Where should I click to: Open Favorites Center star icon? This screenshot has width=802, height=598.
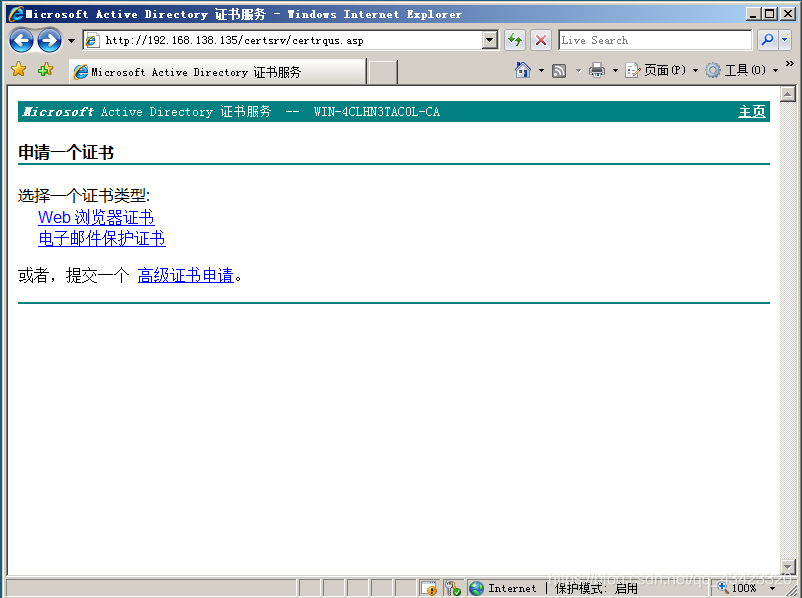[18, 69]
